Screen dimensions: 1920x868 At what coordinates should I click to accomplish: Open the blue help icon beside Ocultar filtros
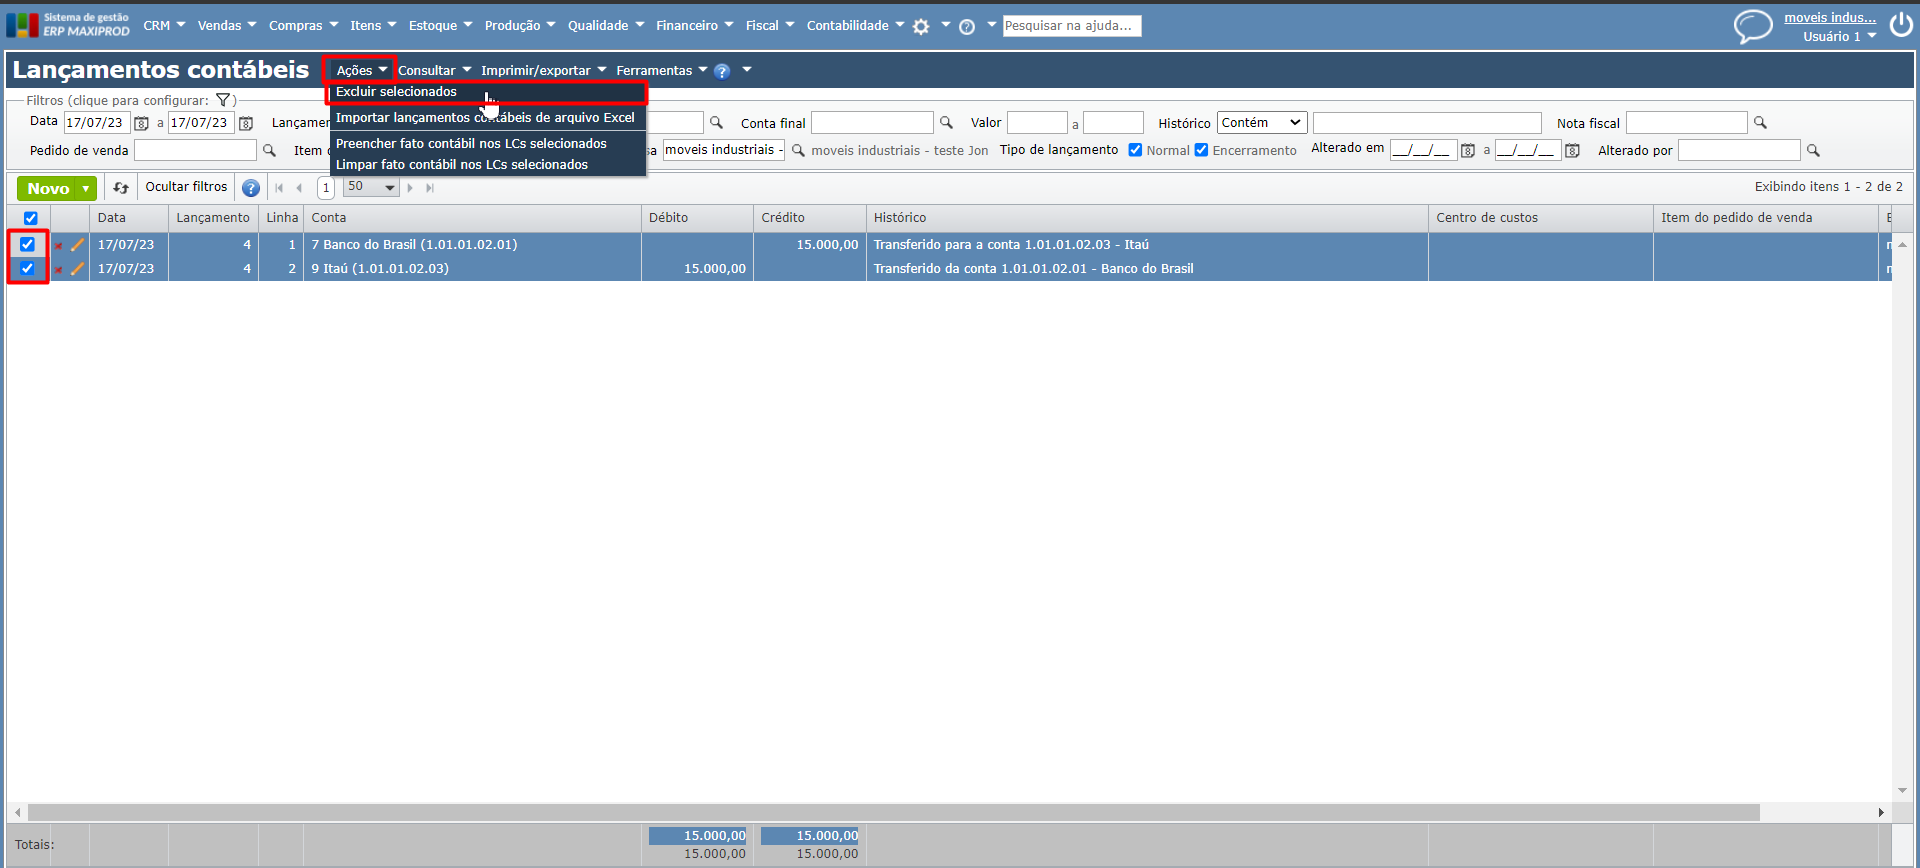point(251,188)
